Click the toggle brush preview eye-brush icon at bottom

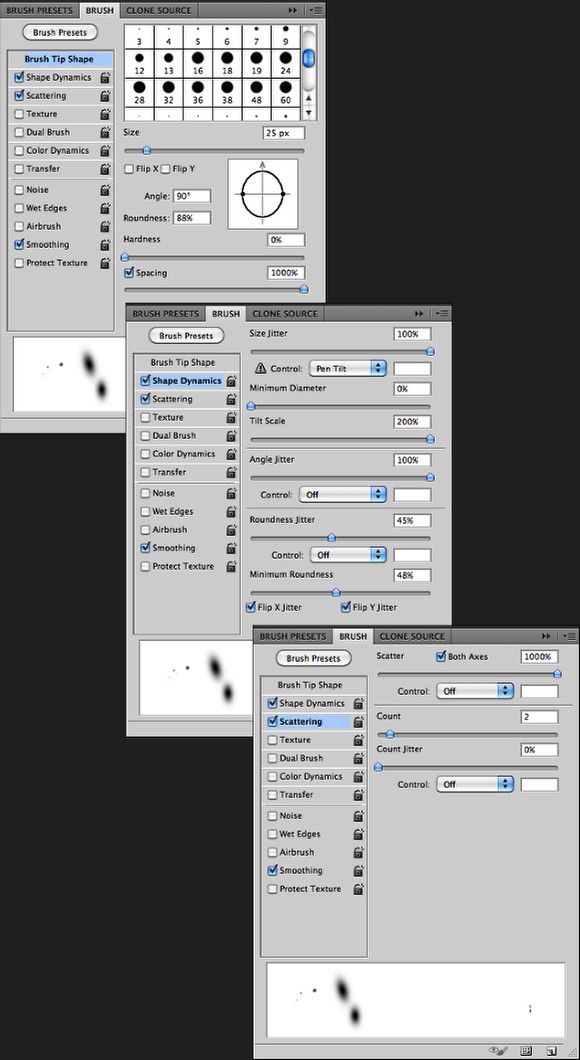[x=499, y=1051]
